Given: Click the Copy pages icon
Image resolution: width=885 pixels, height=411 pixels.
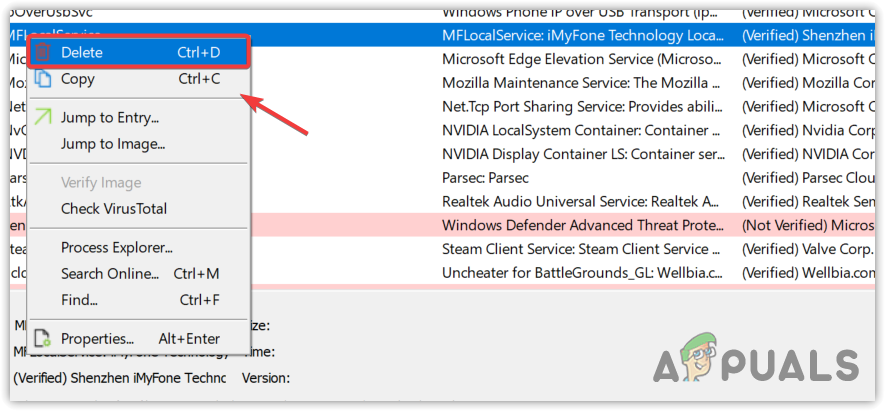Looking at the screenshot, I should click(43, 79).
